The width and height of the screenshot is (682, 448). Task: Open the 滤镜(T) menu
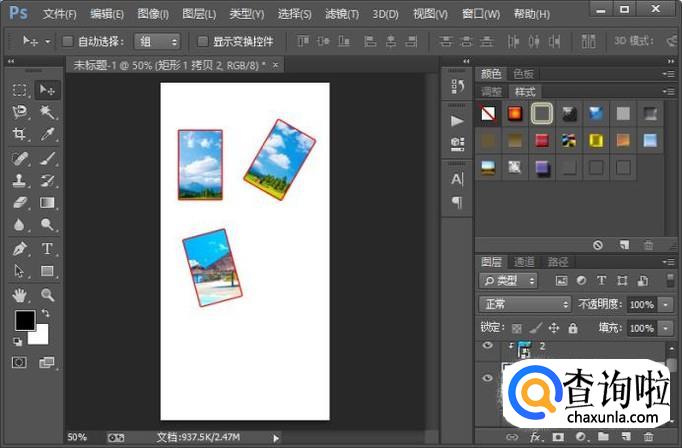(341, 14)
